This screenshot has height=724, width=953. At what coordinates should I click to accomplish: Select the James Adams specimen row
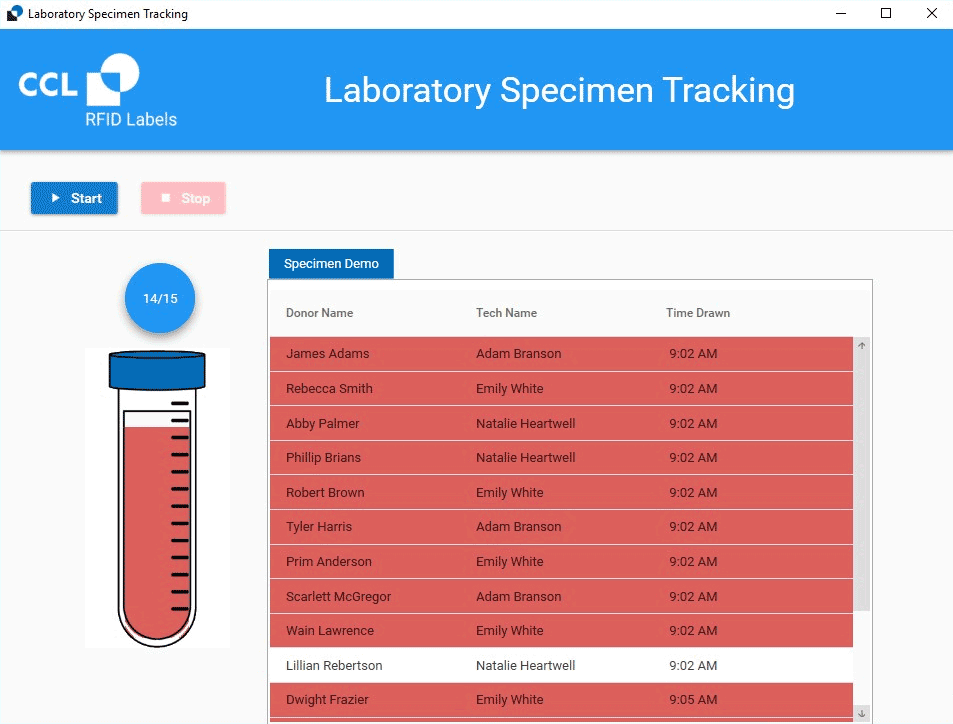[560, 354]
